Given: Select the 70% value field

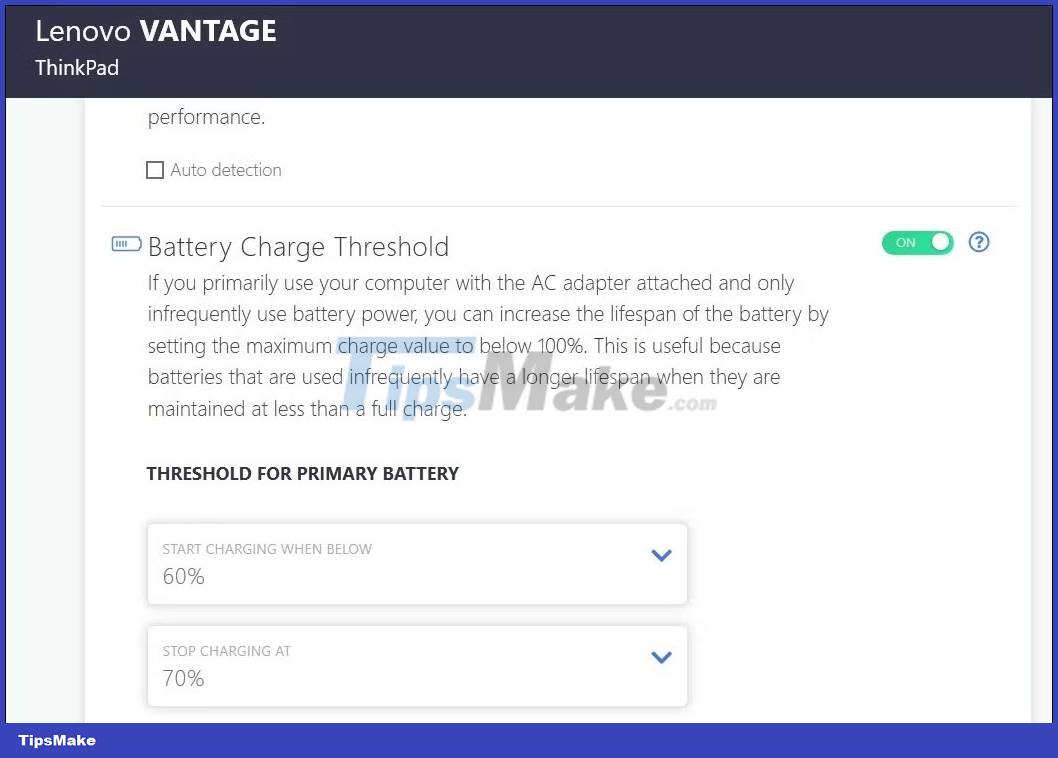Looking at the screenshot, I should click(x=183, y=679).
